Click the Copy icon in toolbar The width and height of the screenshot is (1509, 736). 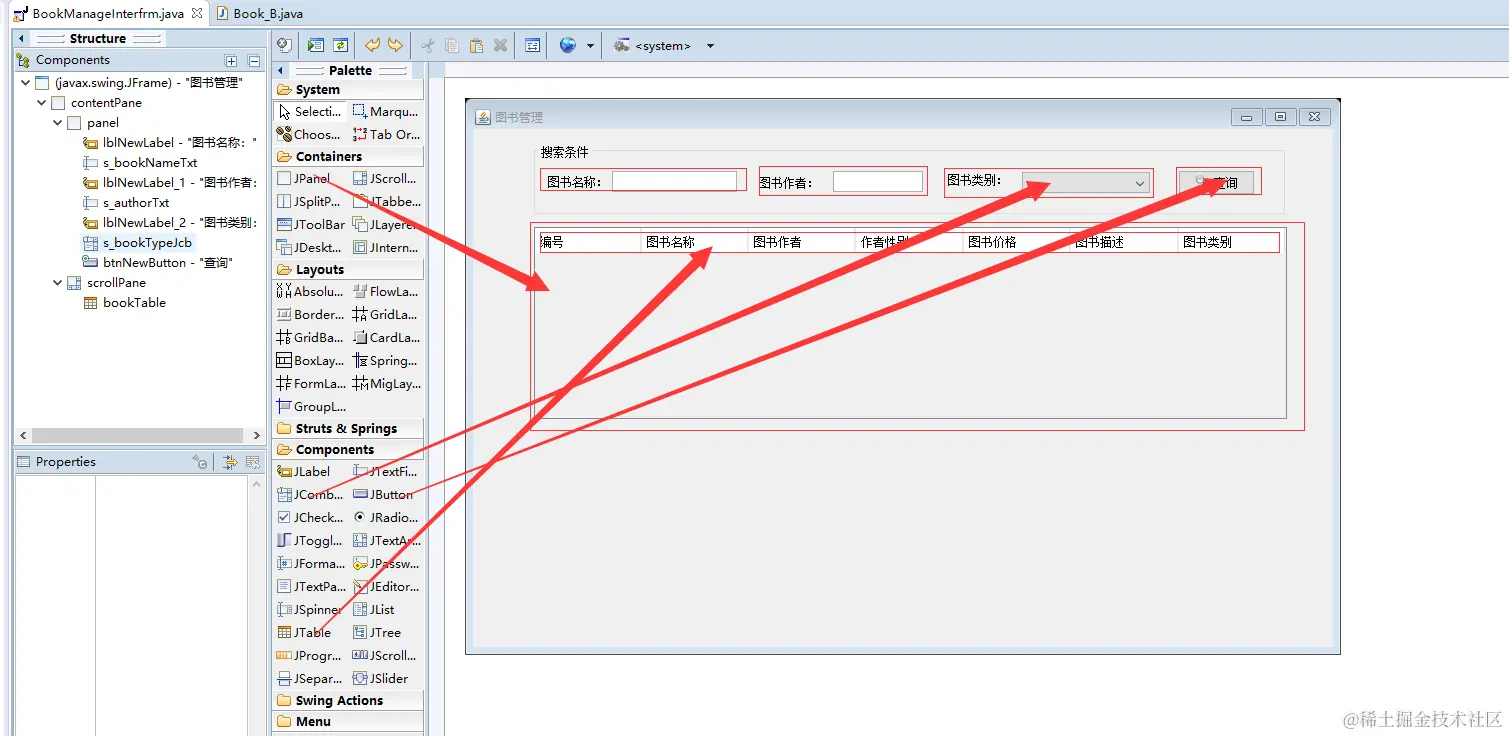(452, 45)
